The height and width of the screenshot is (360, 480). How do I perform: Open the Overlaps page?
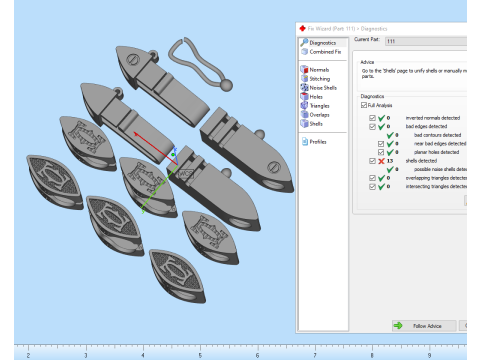click(315, 115)
